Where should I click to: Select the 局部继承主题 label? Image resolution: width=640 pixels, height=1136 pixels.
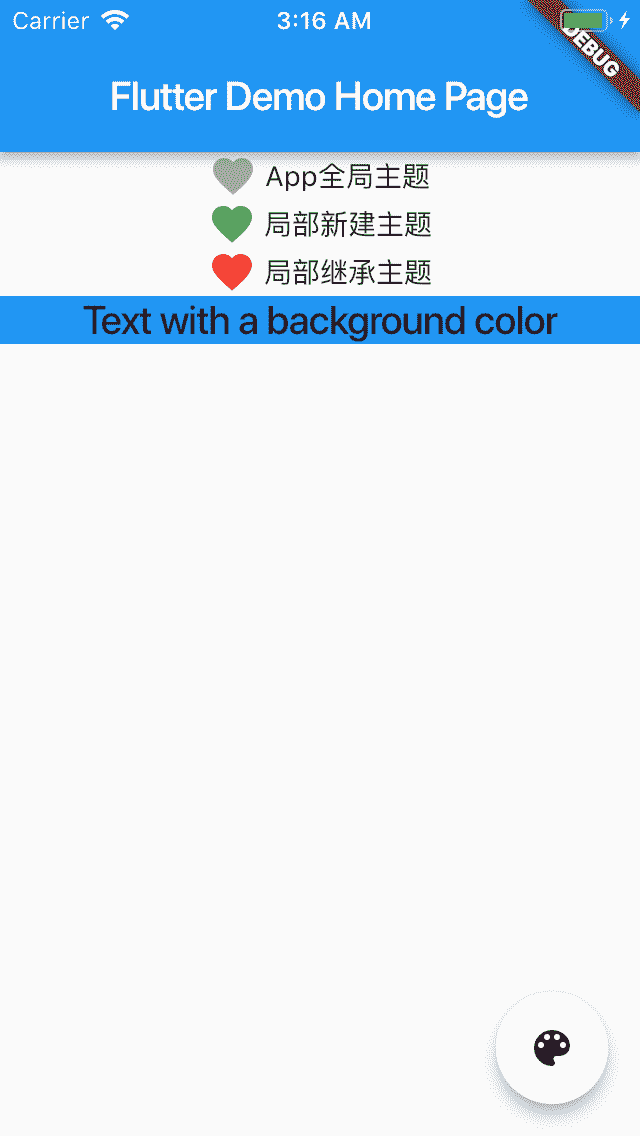click(348, 272)
